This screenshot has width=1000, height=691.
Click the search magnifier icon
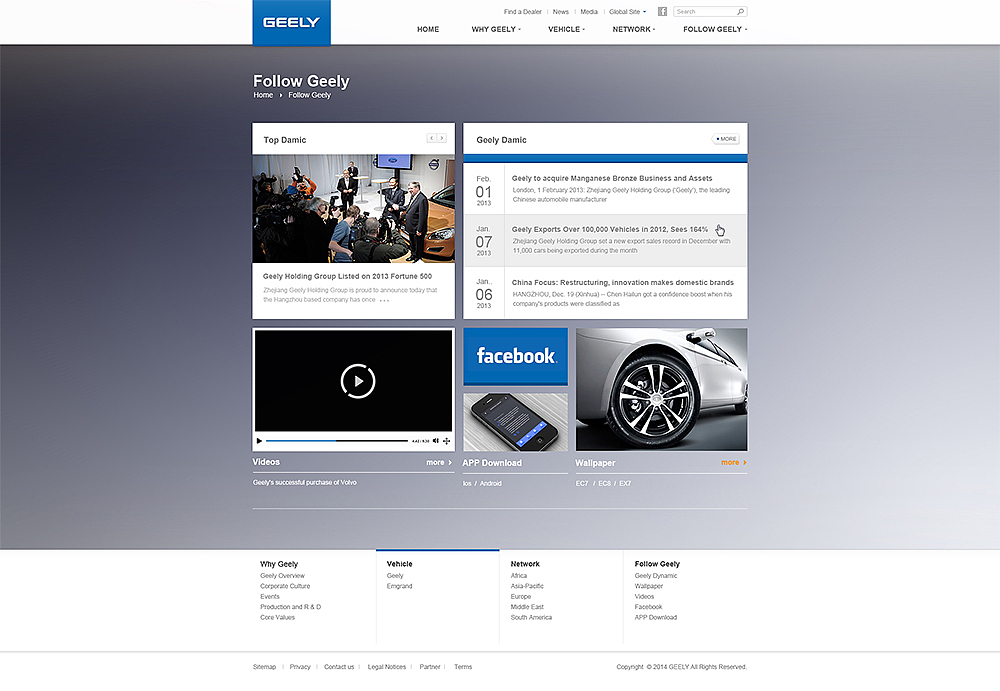point(740,11)
